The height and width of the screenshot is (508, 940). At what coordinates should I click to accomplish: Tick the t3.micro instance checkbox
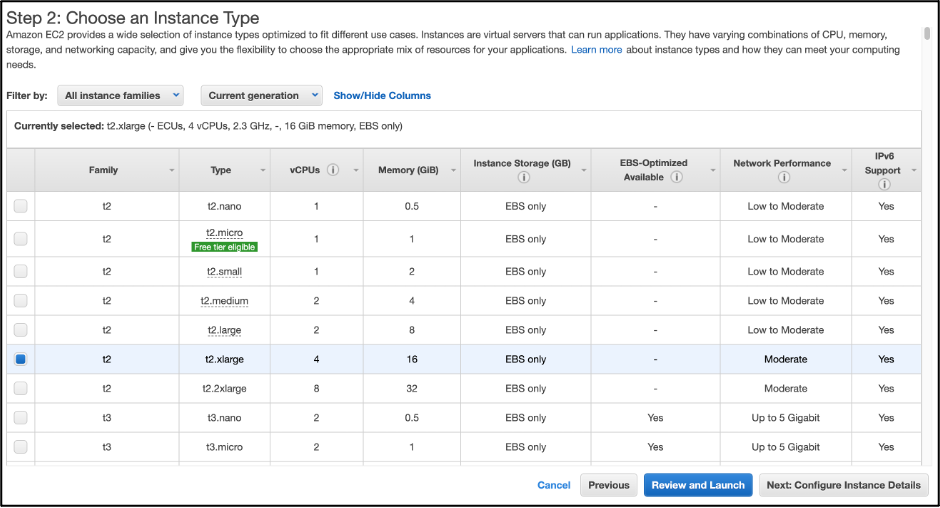[20, 447]
